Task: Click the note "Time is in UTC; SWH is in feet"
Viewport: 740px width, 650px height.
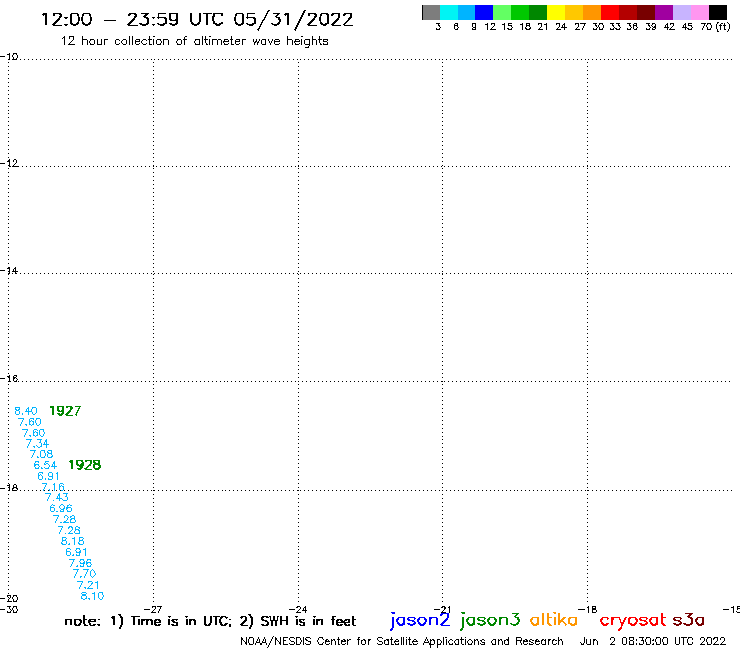Action: point(210,621)
